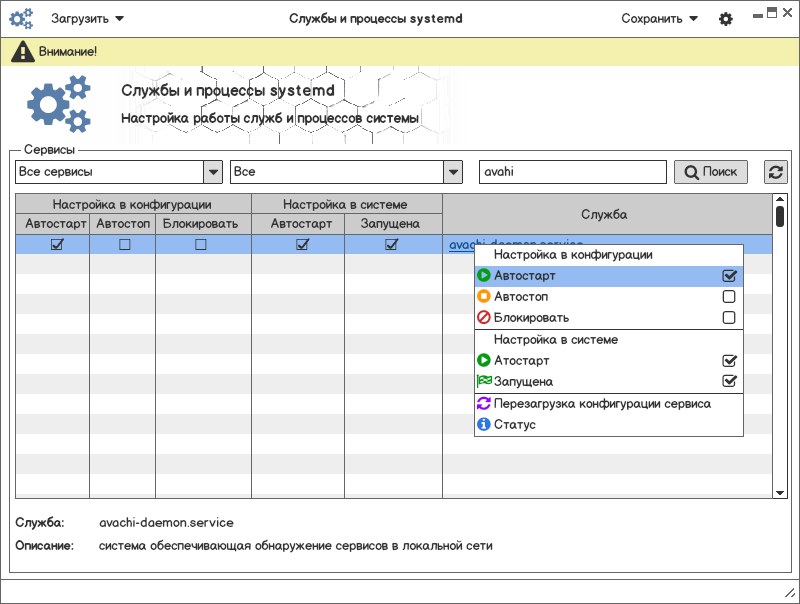Click the blue info Статус icon
Viewport: 800px width, 604px height.
(484, 425)
